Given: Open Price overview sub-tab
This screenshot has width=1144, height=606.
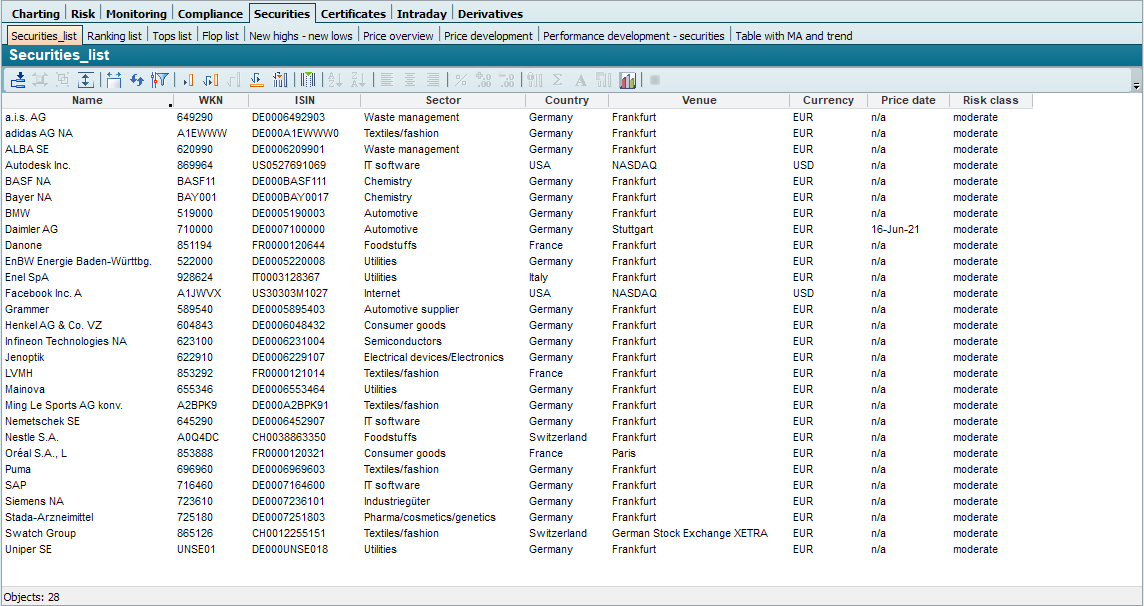Looking at the screenshot, I should click(398, 36).
